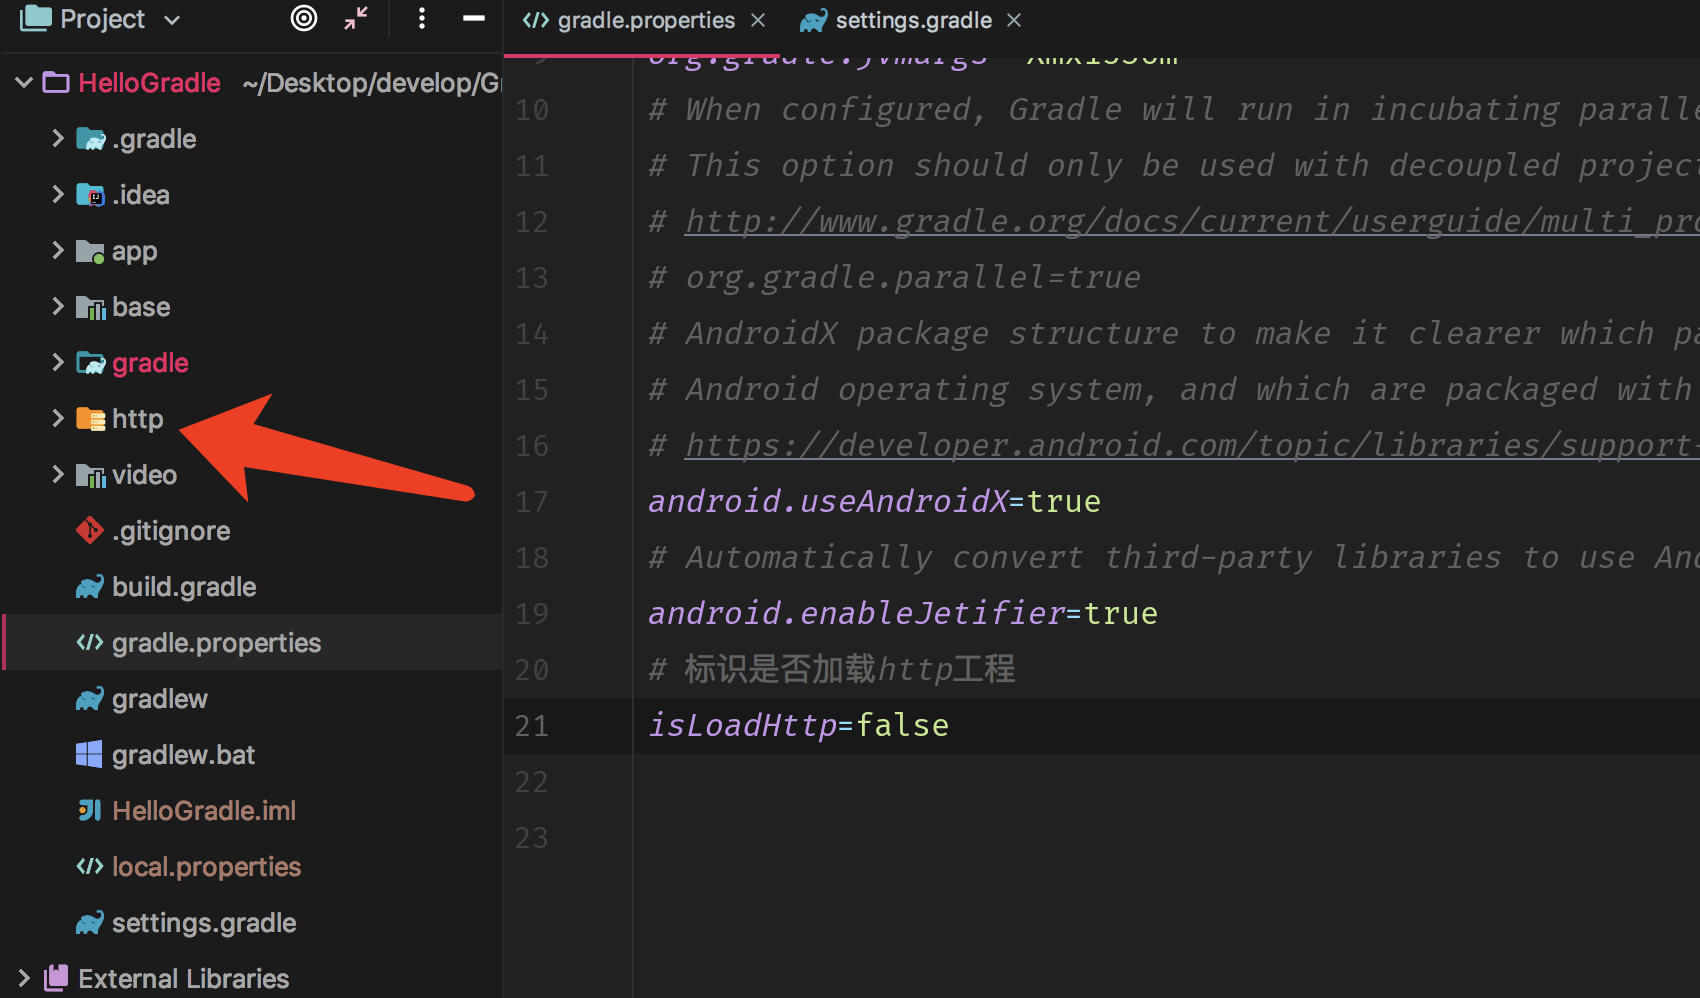The image size is (1700, 998).
Task: Close the gradle.properties tab
Action: 758,20
